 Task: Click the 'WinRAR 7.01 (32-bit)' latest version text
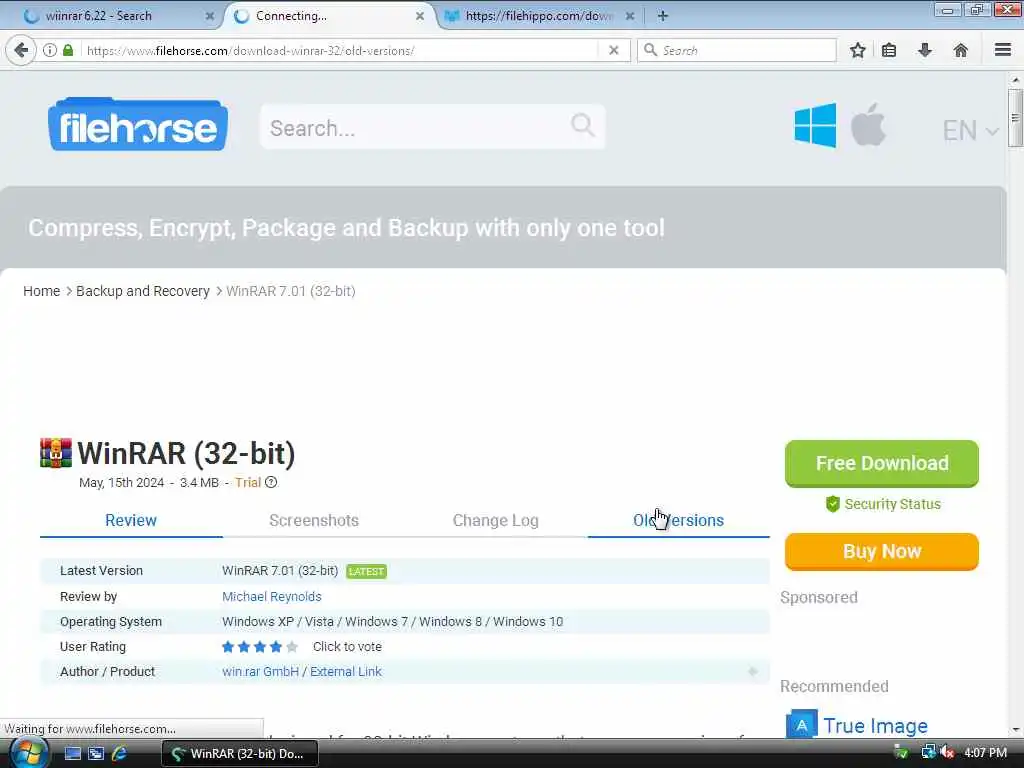click(280, 571)
